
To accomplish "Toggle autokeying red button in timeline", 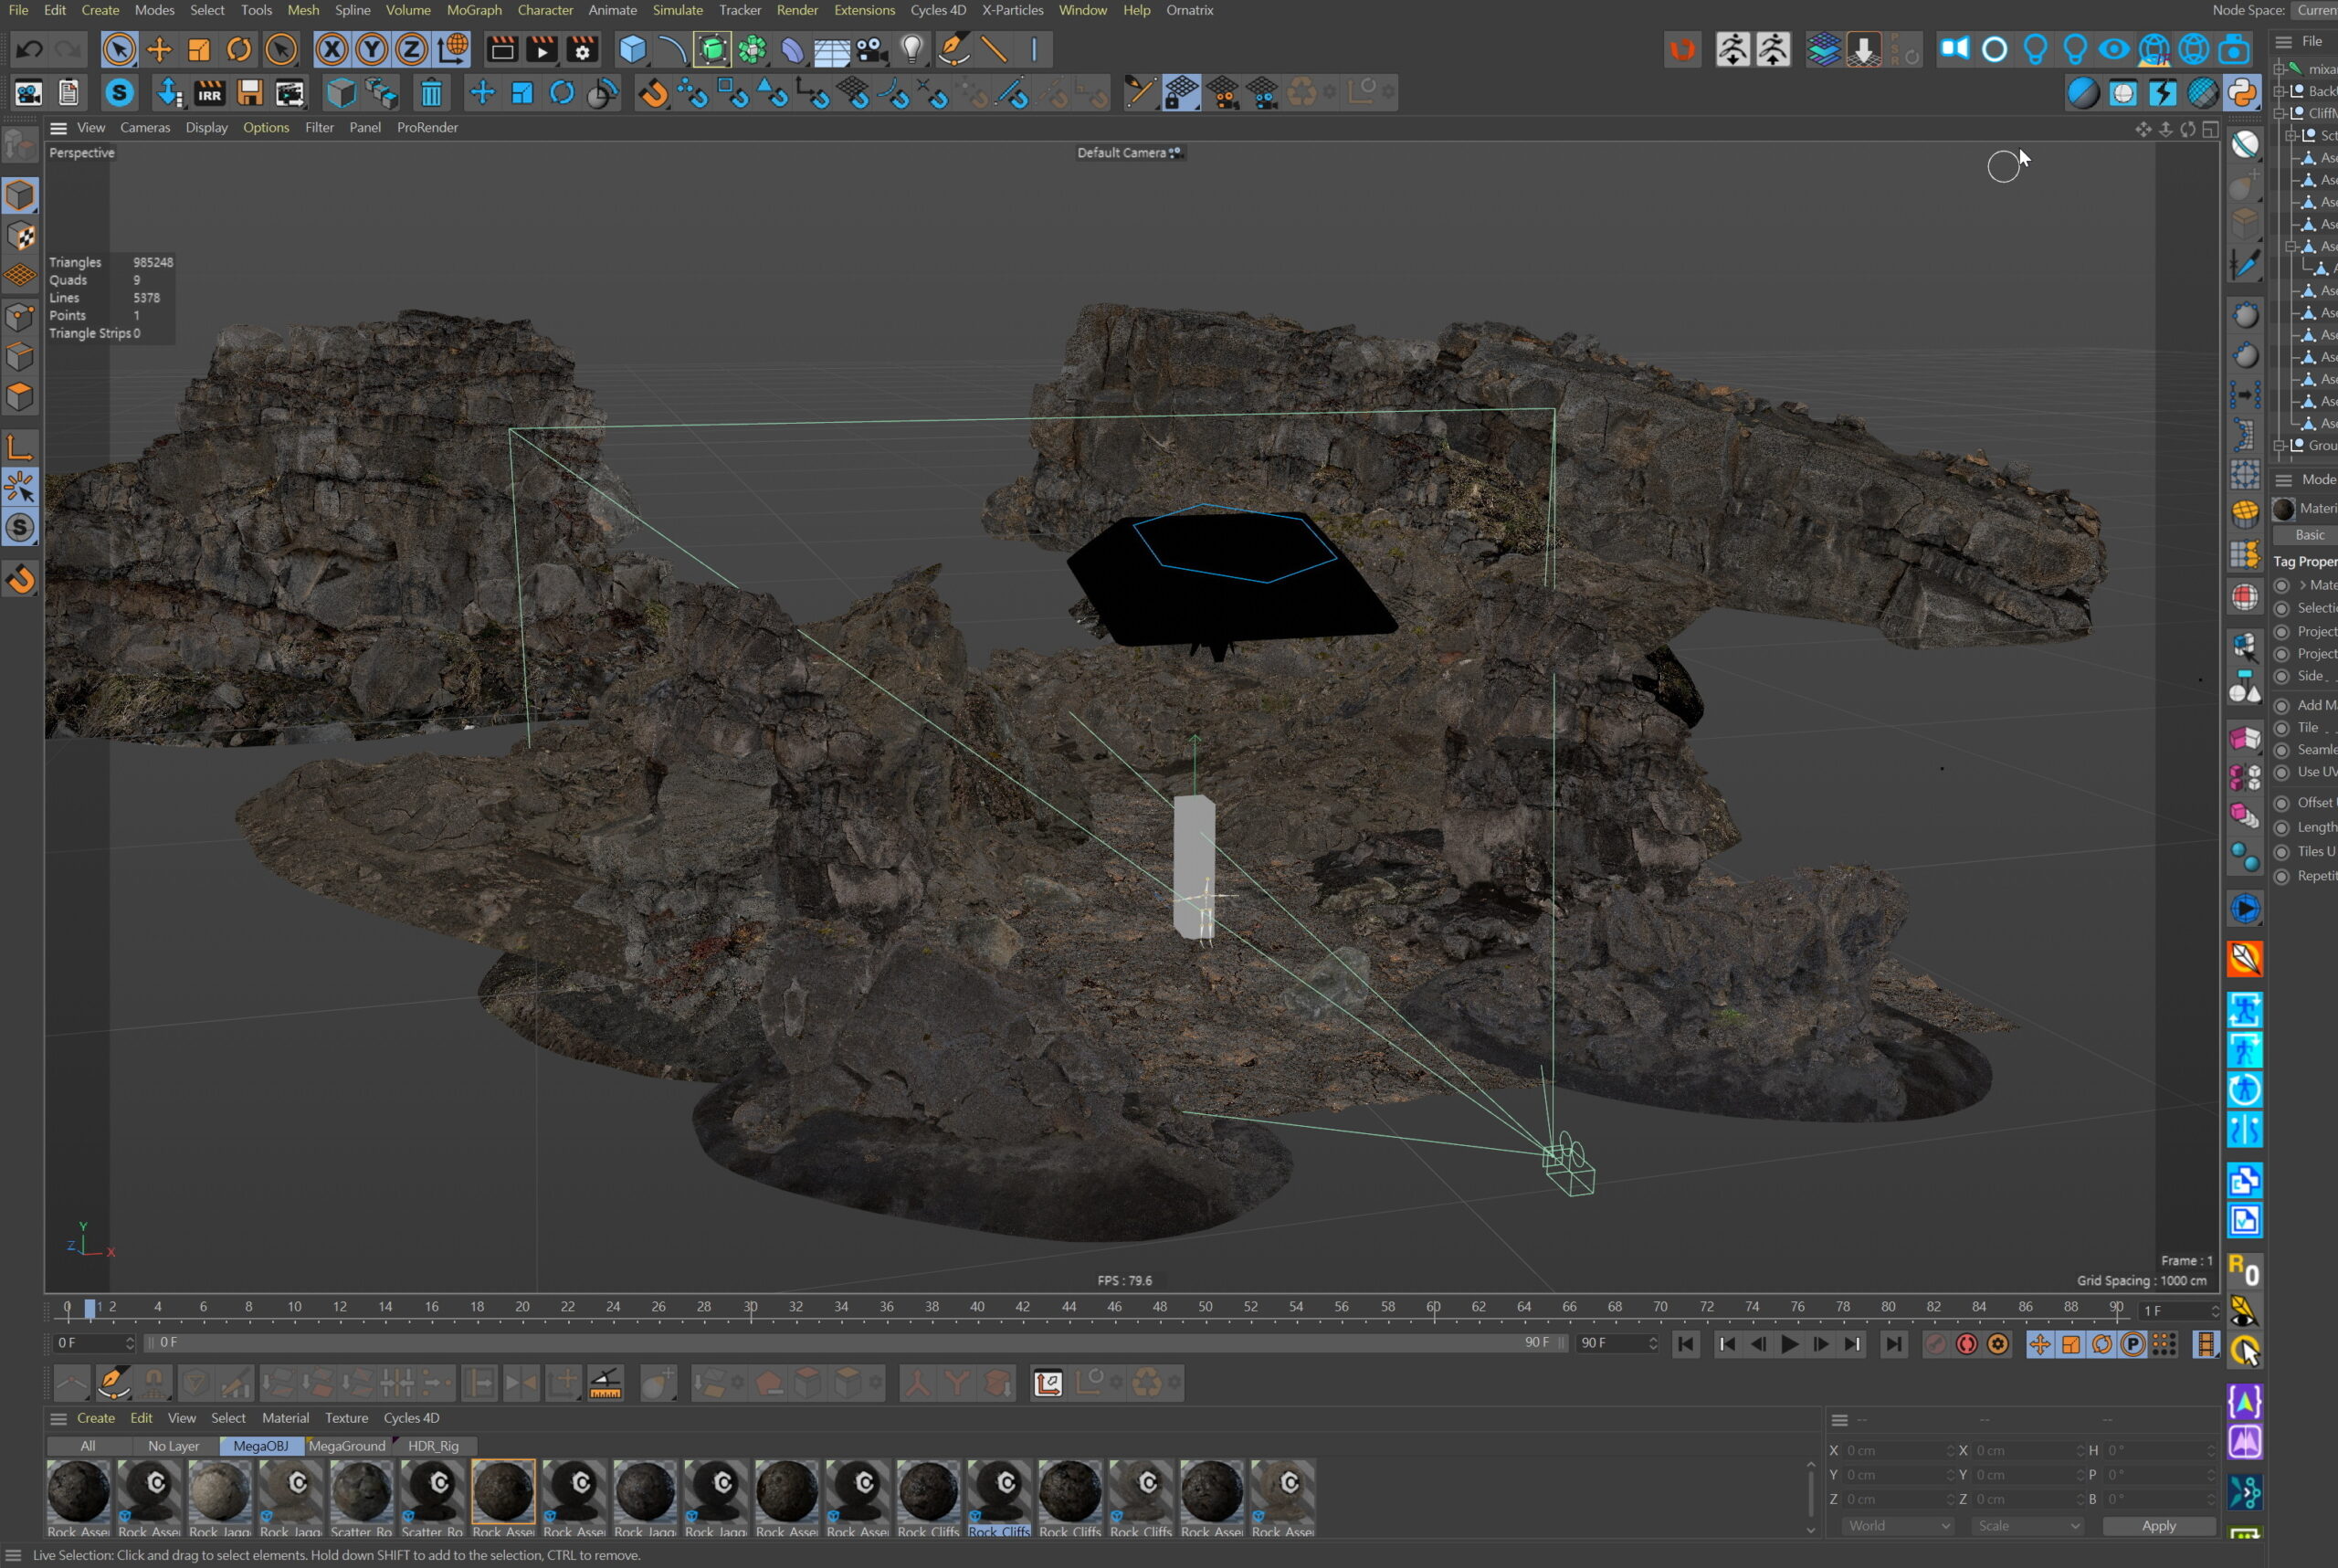I will (1966, 1344).
